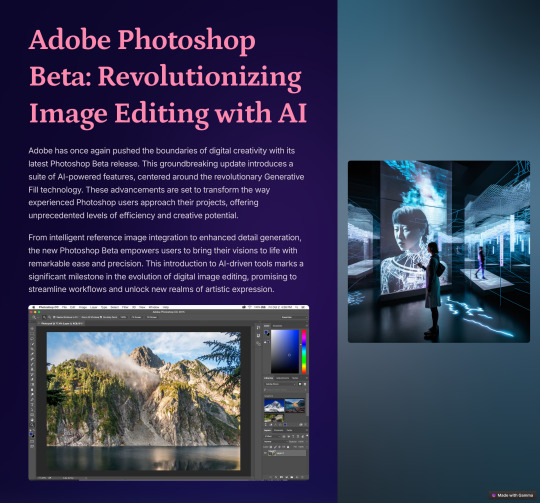Select the Zoom magnifier tool in toolbar

pyautogui.click(x=32, y=425)
